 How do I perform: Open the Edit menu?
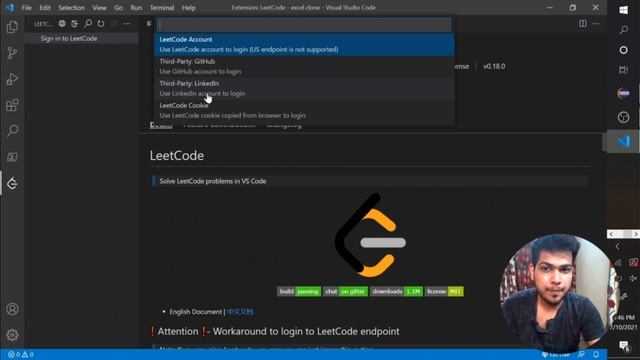coord(45,8)
